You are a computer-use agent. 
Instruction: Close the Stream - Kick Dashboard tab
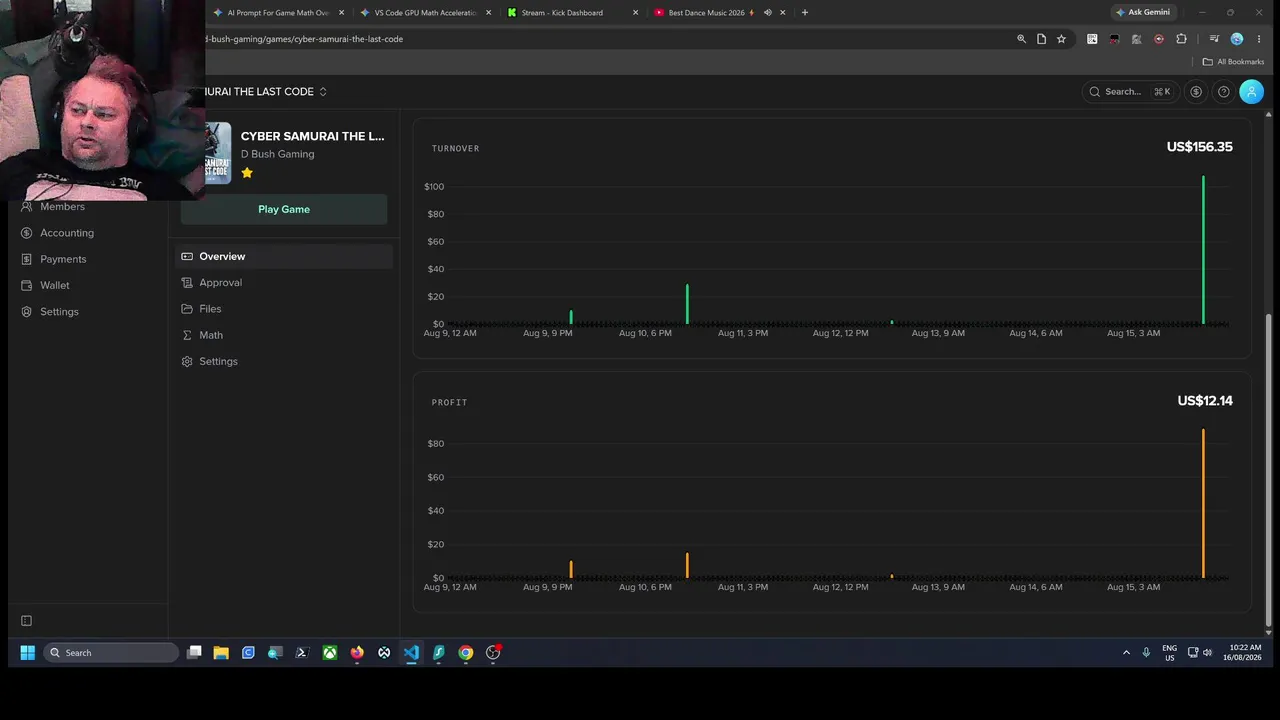point(635,13)
